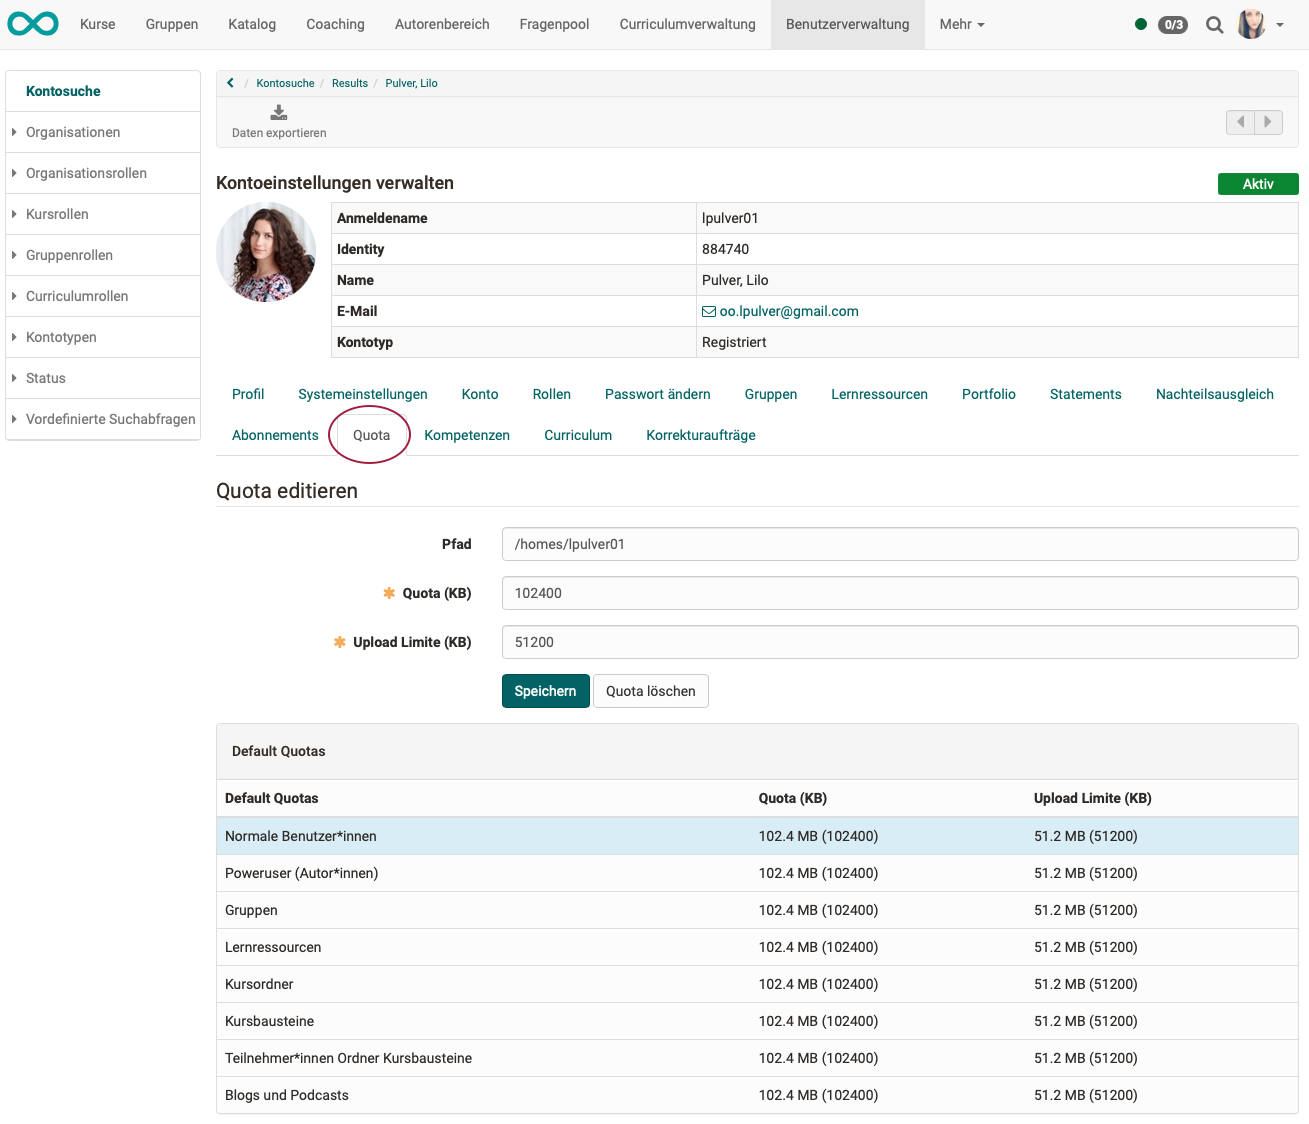Switch to the Rollen tab
Screen dimensions: 1309x1124
551,394
